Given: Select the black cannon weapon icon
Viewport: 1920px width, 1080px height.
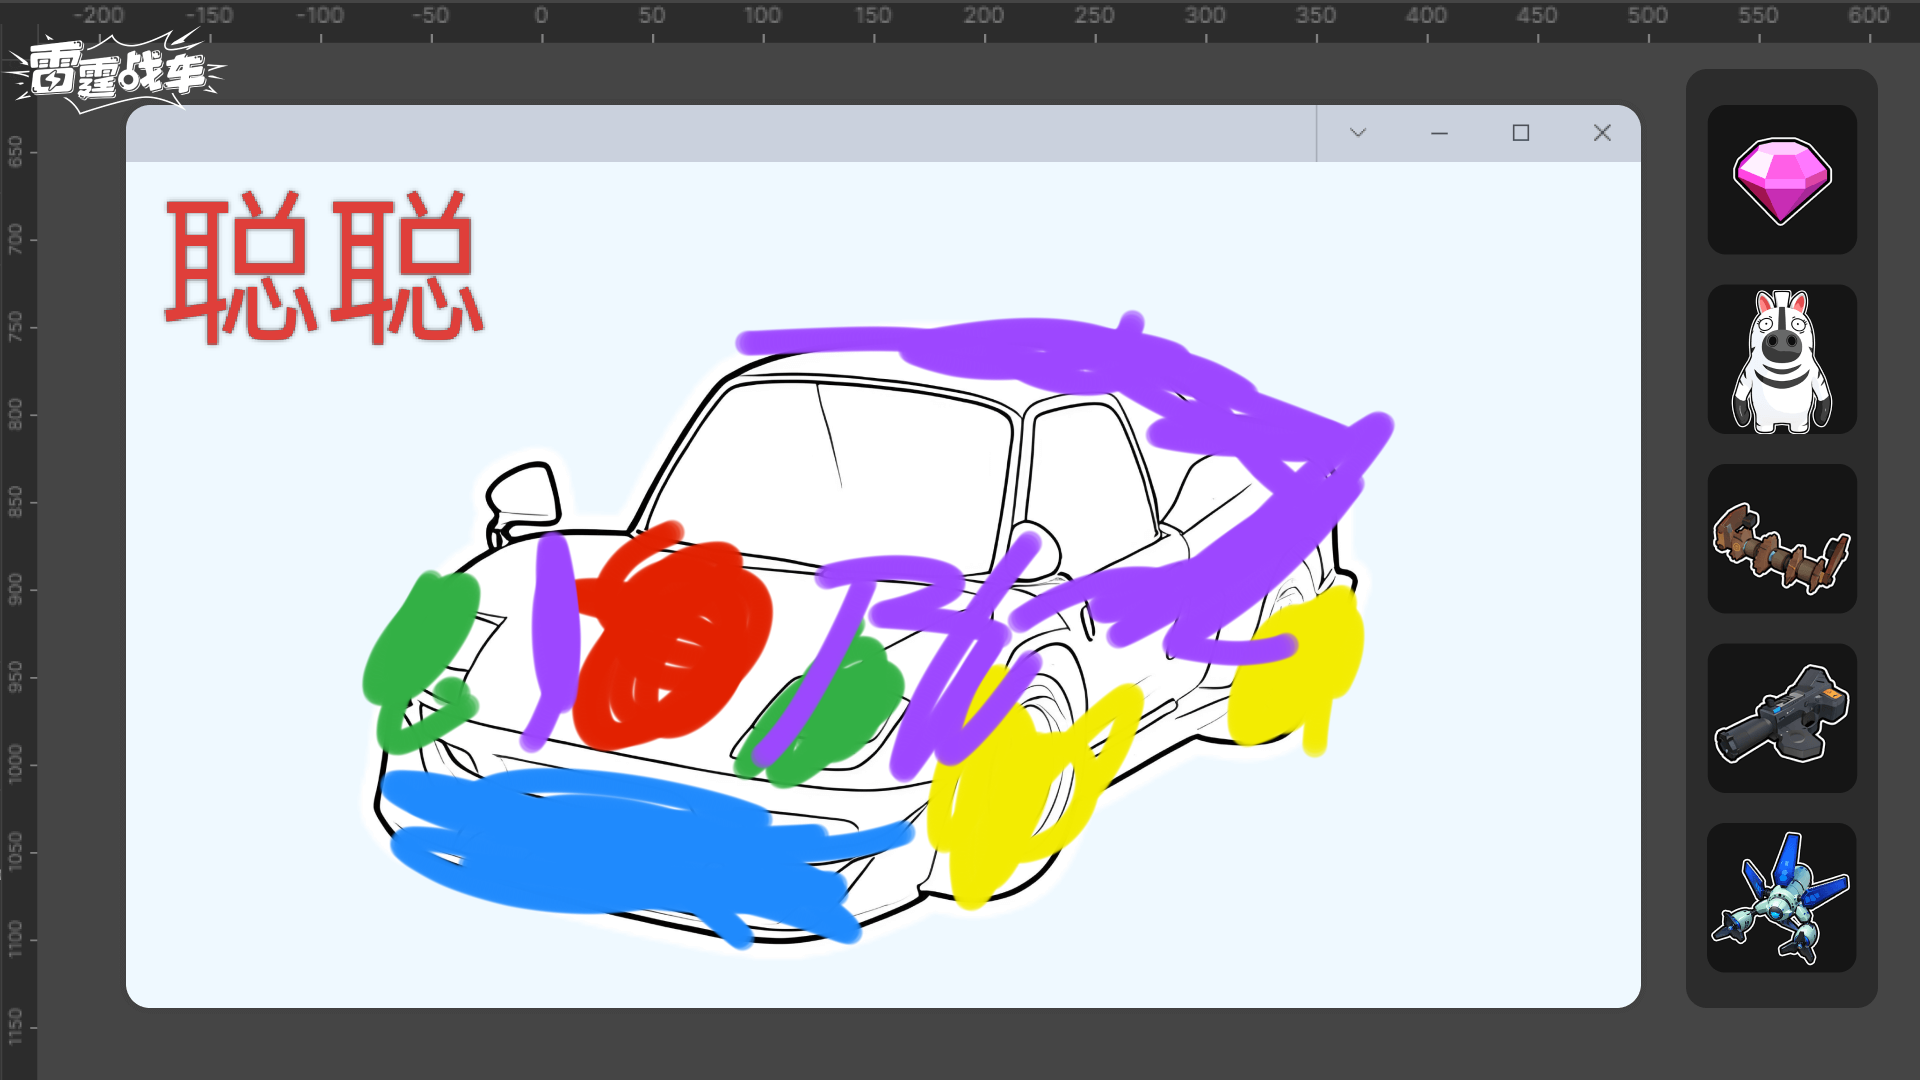Looking at the screenshot, I should [1781, 719].
